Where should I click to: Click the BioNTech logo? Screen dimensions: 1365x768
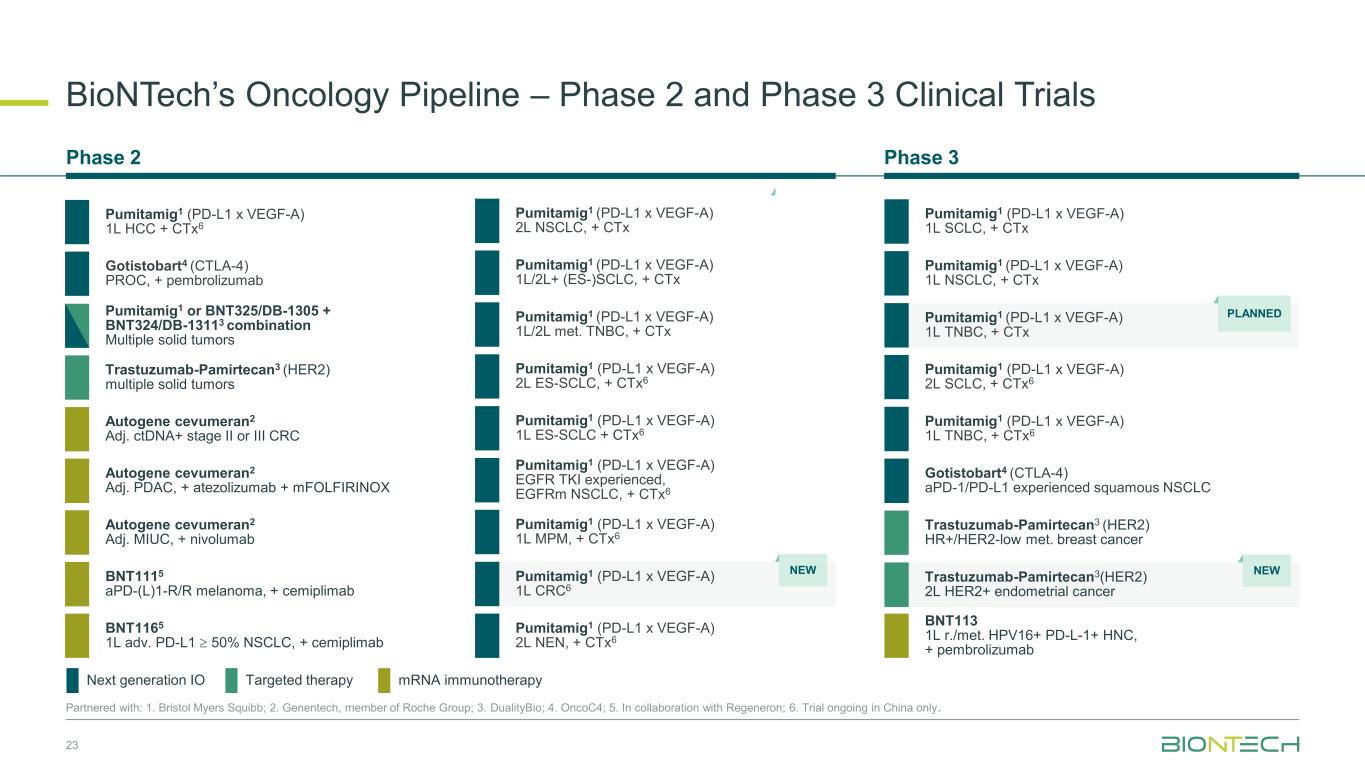(1229, 744)
